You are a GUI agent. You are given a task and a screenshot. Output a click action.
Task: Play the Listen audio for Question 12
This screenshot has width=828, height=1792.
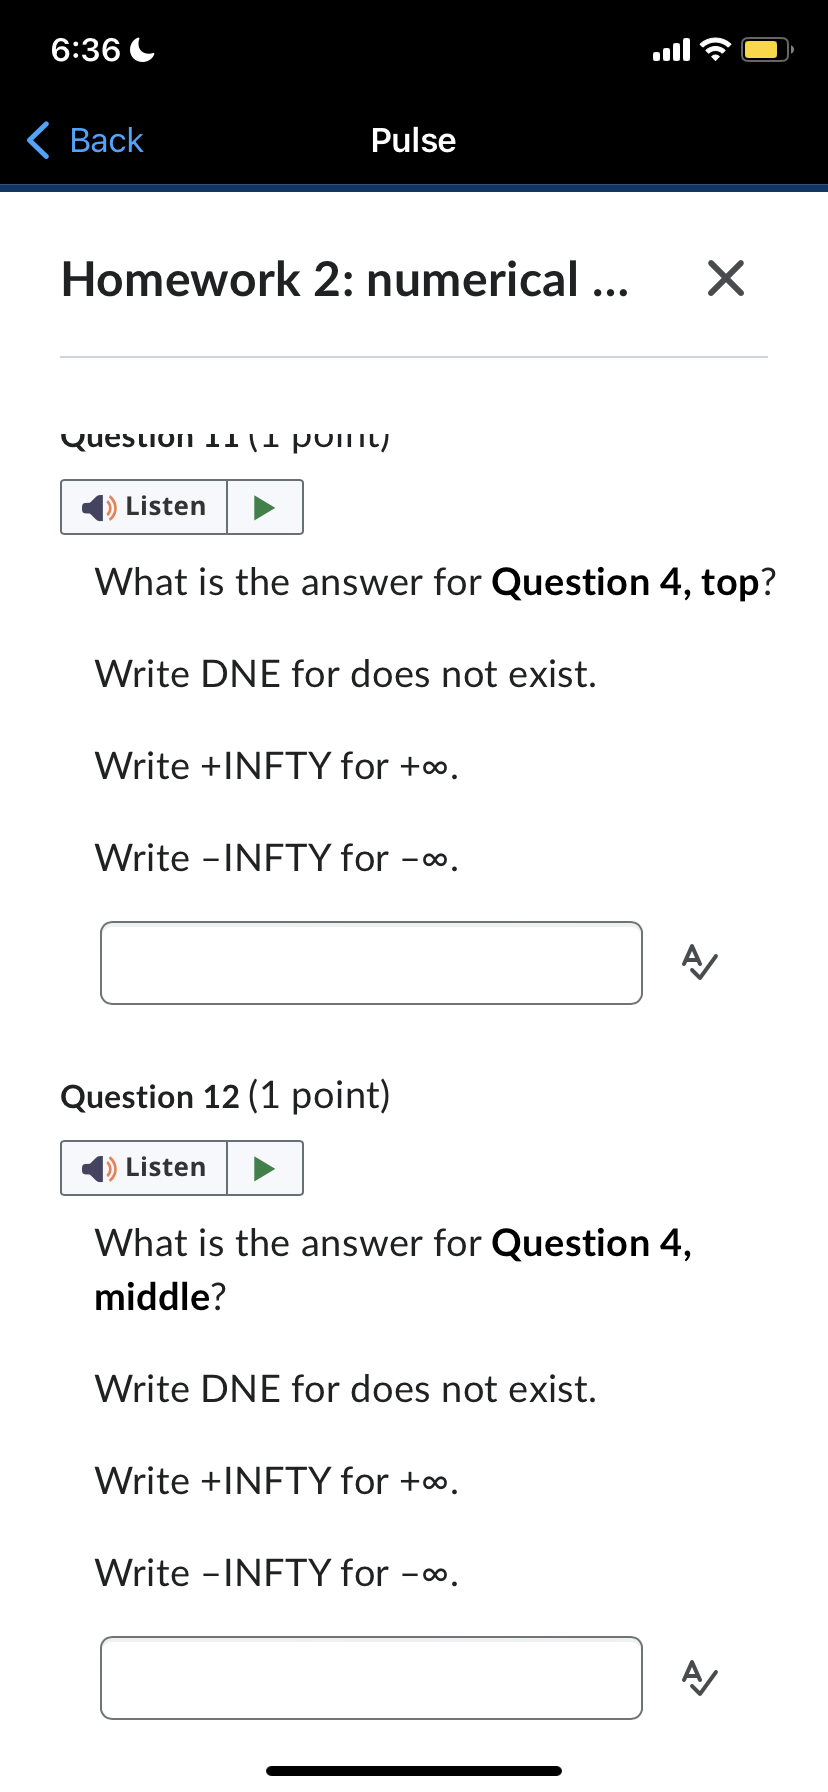coord(143,1167)
